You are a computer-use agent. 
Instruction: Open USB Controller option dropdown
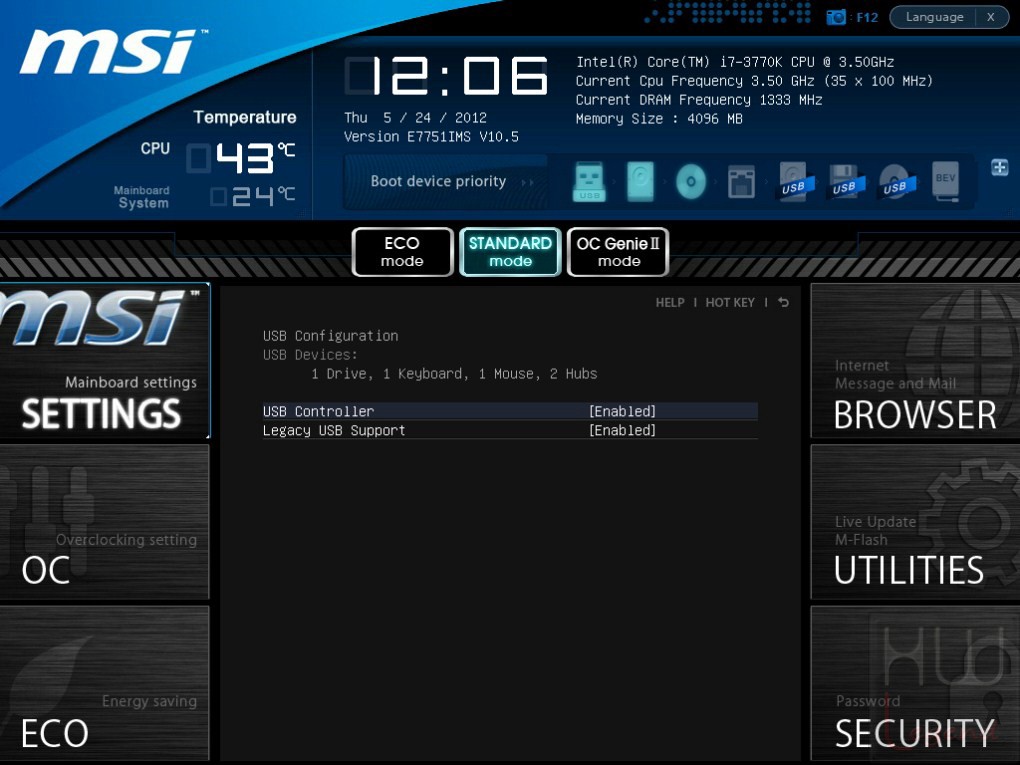pyautogui.click(x=510, y=411)
